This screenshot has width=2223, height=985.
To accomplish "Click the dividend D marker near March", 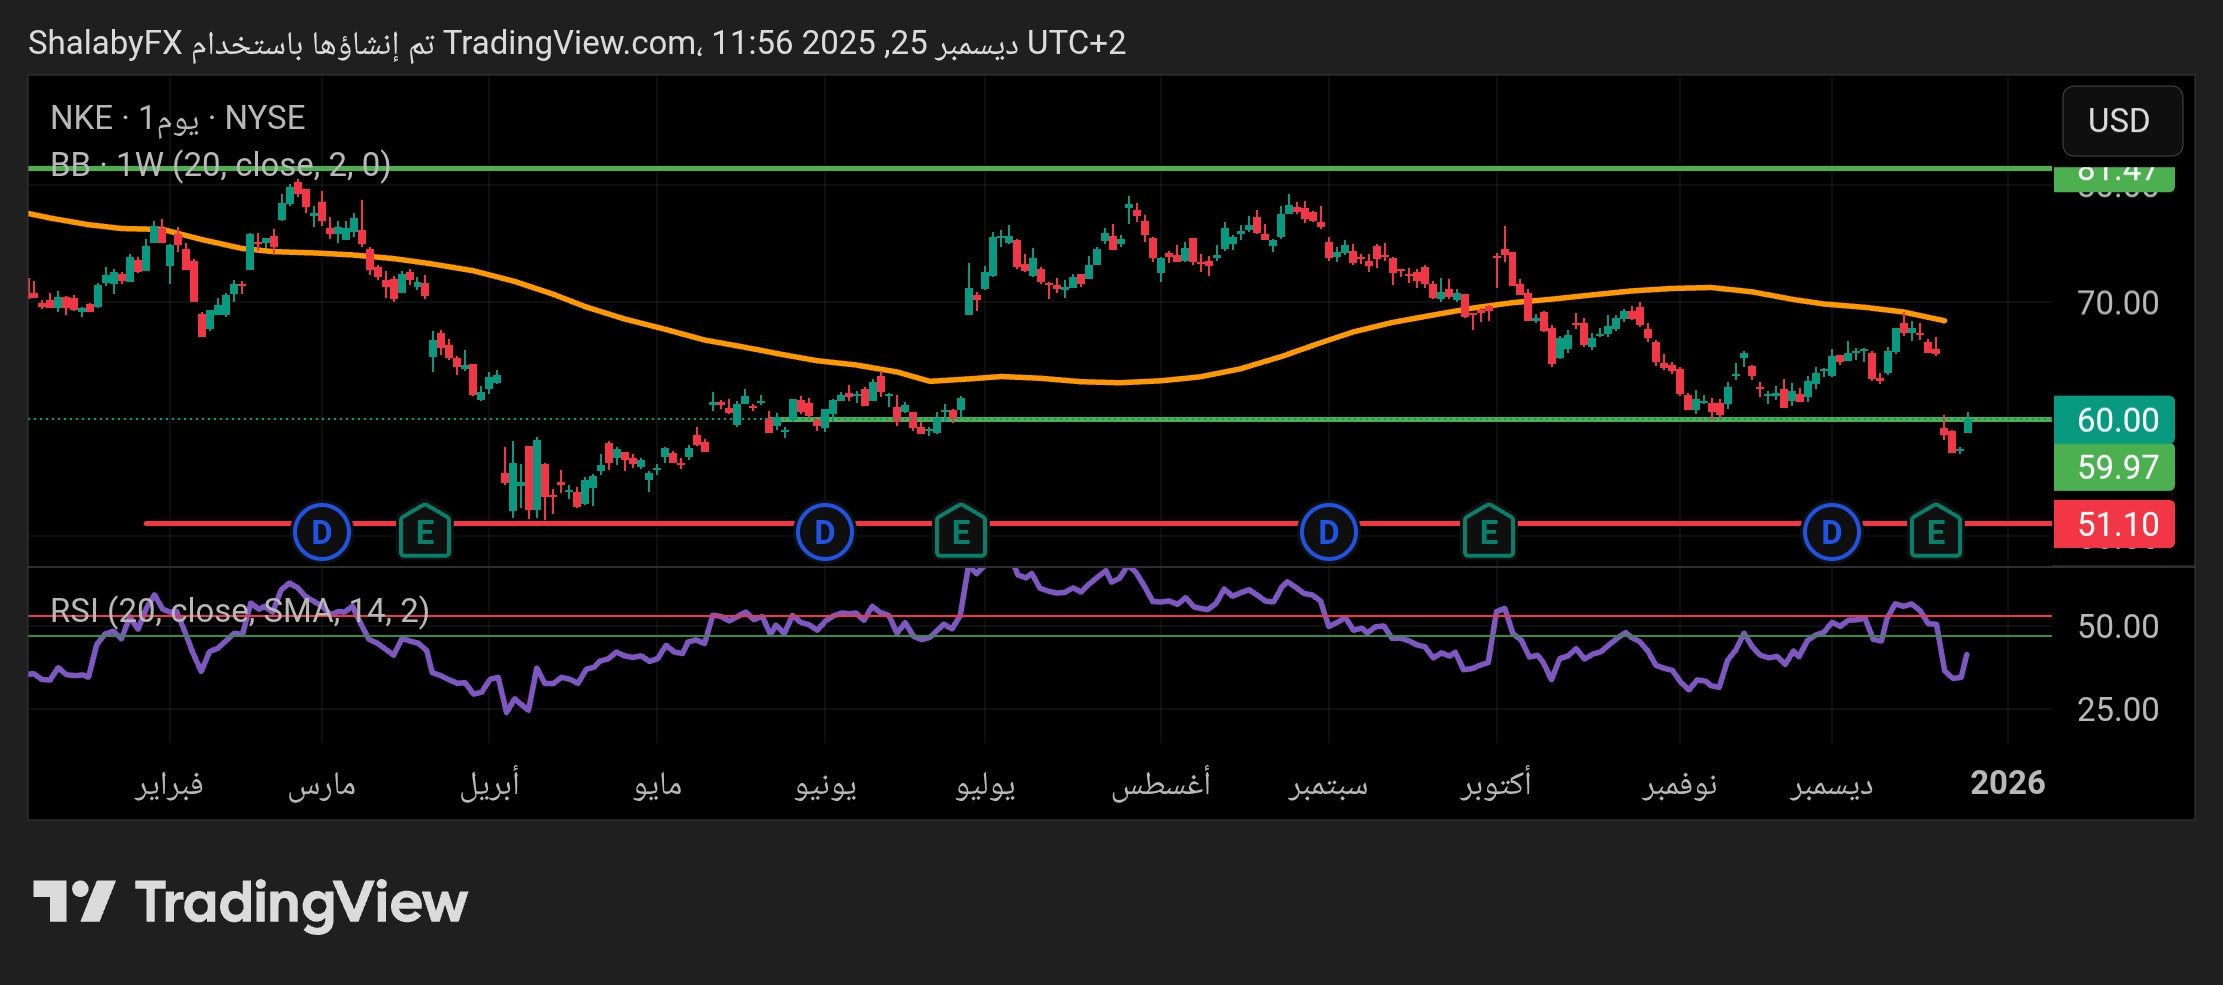I will point(322,532).
